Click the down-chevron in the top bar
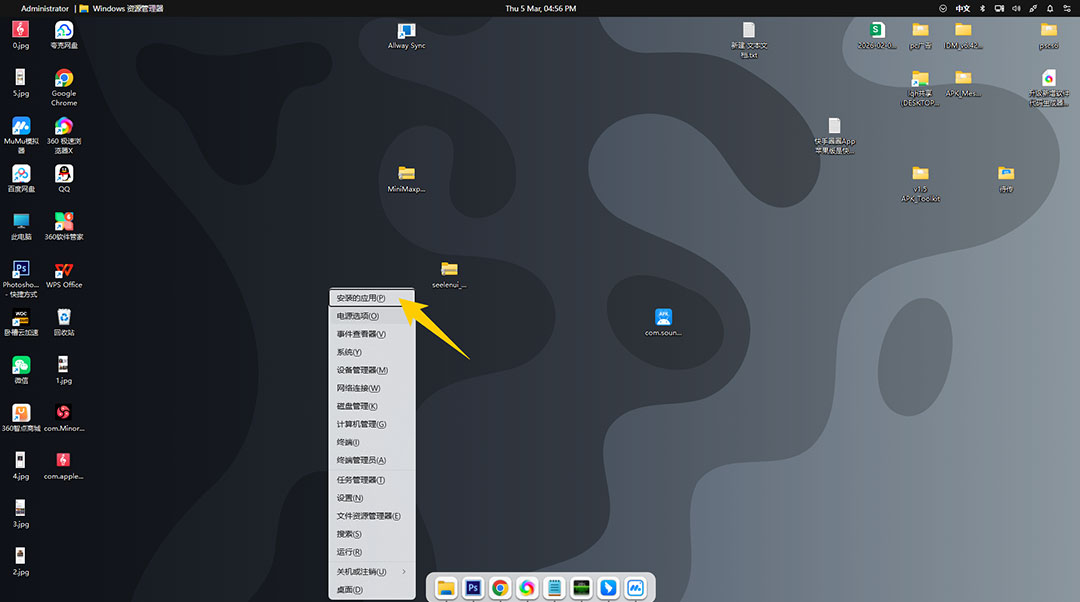Image resolution: width=1080 pixels, height=602 pixels. 943,8
